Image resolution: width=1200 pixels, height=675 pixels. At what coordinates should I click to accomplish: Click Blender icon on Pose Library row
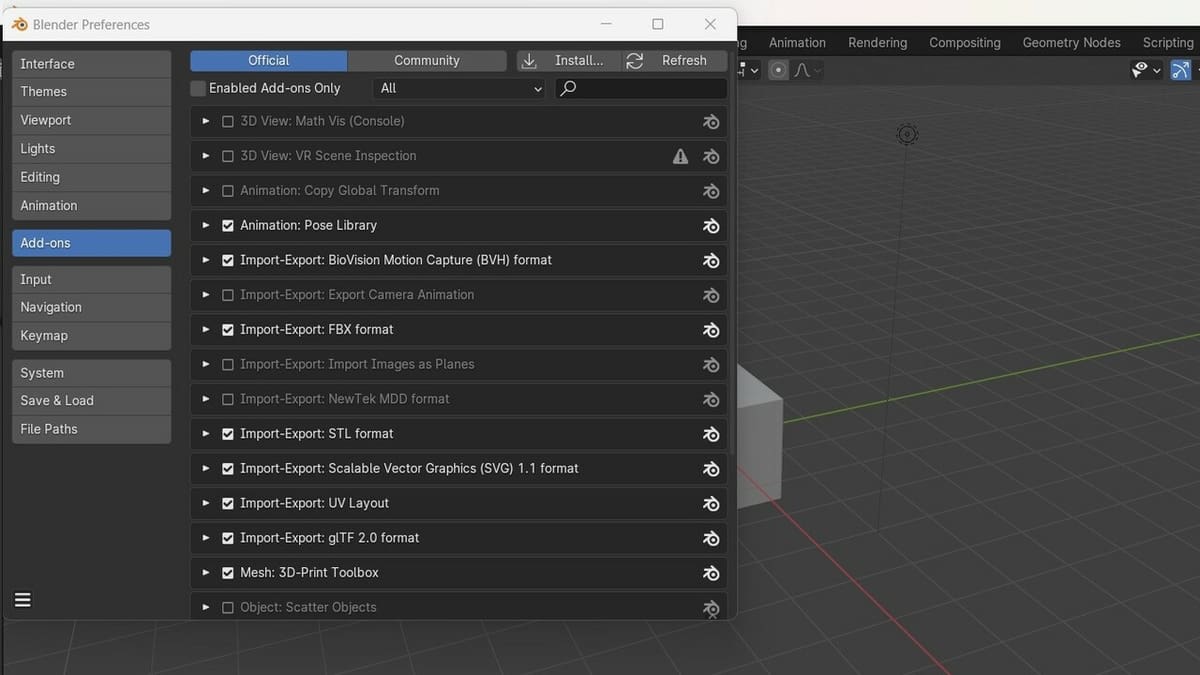711,226
